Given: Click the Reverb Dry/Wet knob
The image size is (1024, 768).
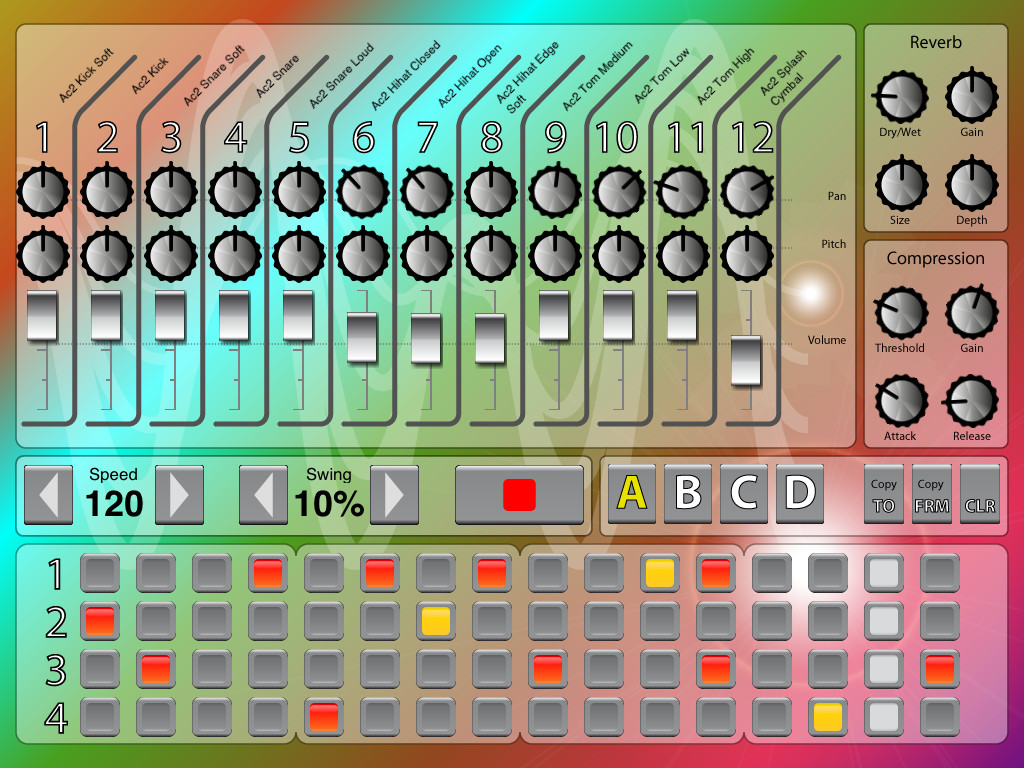Looking at the screenshot, I should (x=901, y=97).
